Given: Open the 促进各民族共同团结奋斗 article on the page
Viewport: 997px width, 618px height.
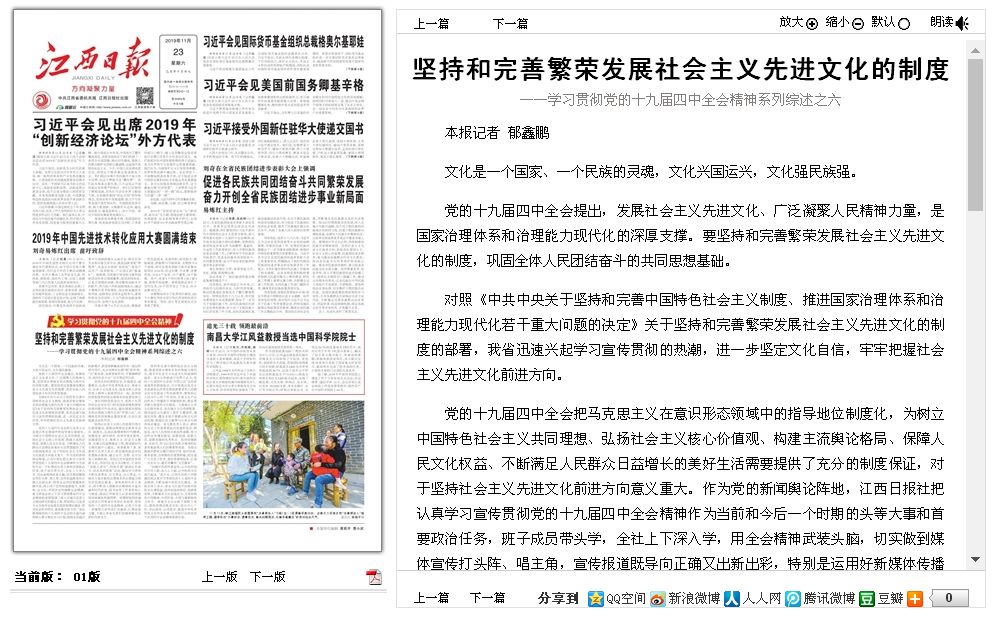Looking at the screenshot, I should tap(284, 189).
